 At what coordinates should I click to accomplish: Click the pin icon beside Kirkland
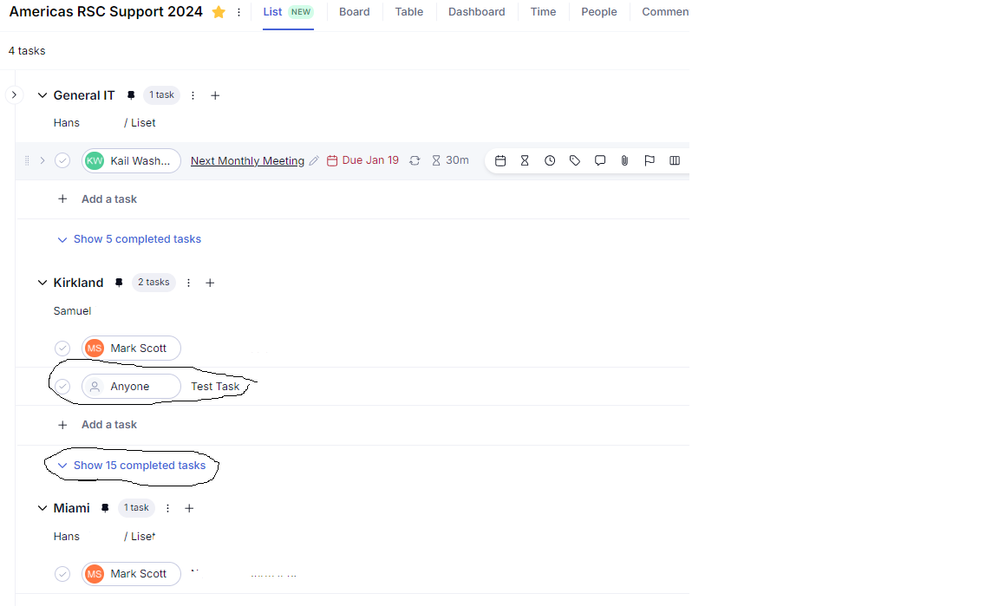(x=119, y=282)
